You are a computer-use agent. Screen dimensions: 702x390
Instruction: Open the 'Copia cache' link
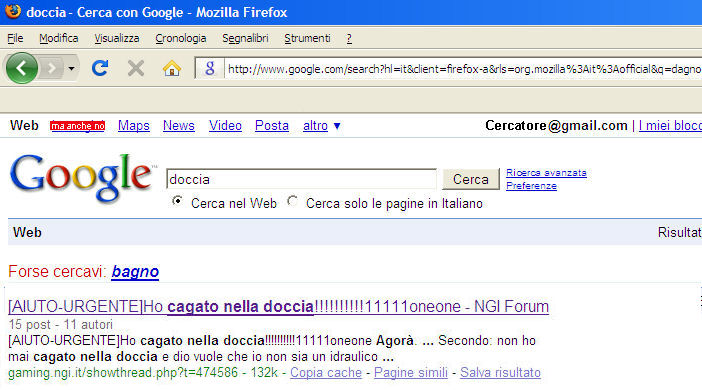pyautogui.click(x=325, y=373)
